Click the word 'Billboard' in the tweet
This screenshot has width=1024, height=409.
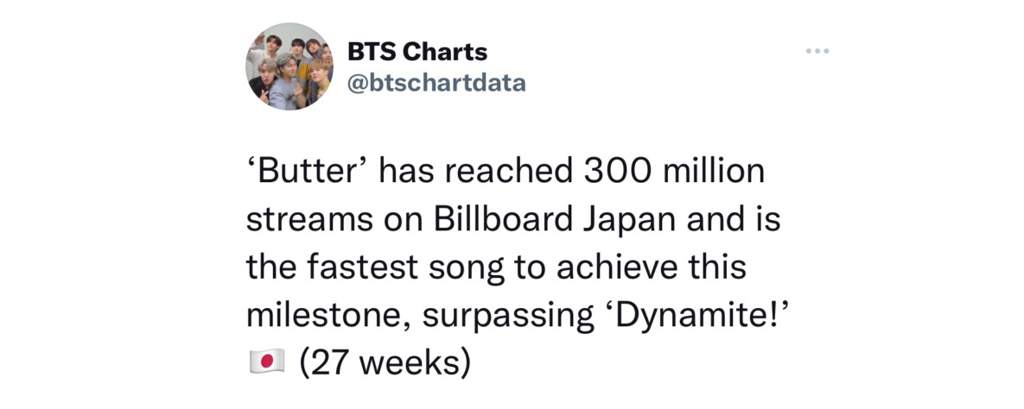pyautogui.click(x=498, y=220)
